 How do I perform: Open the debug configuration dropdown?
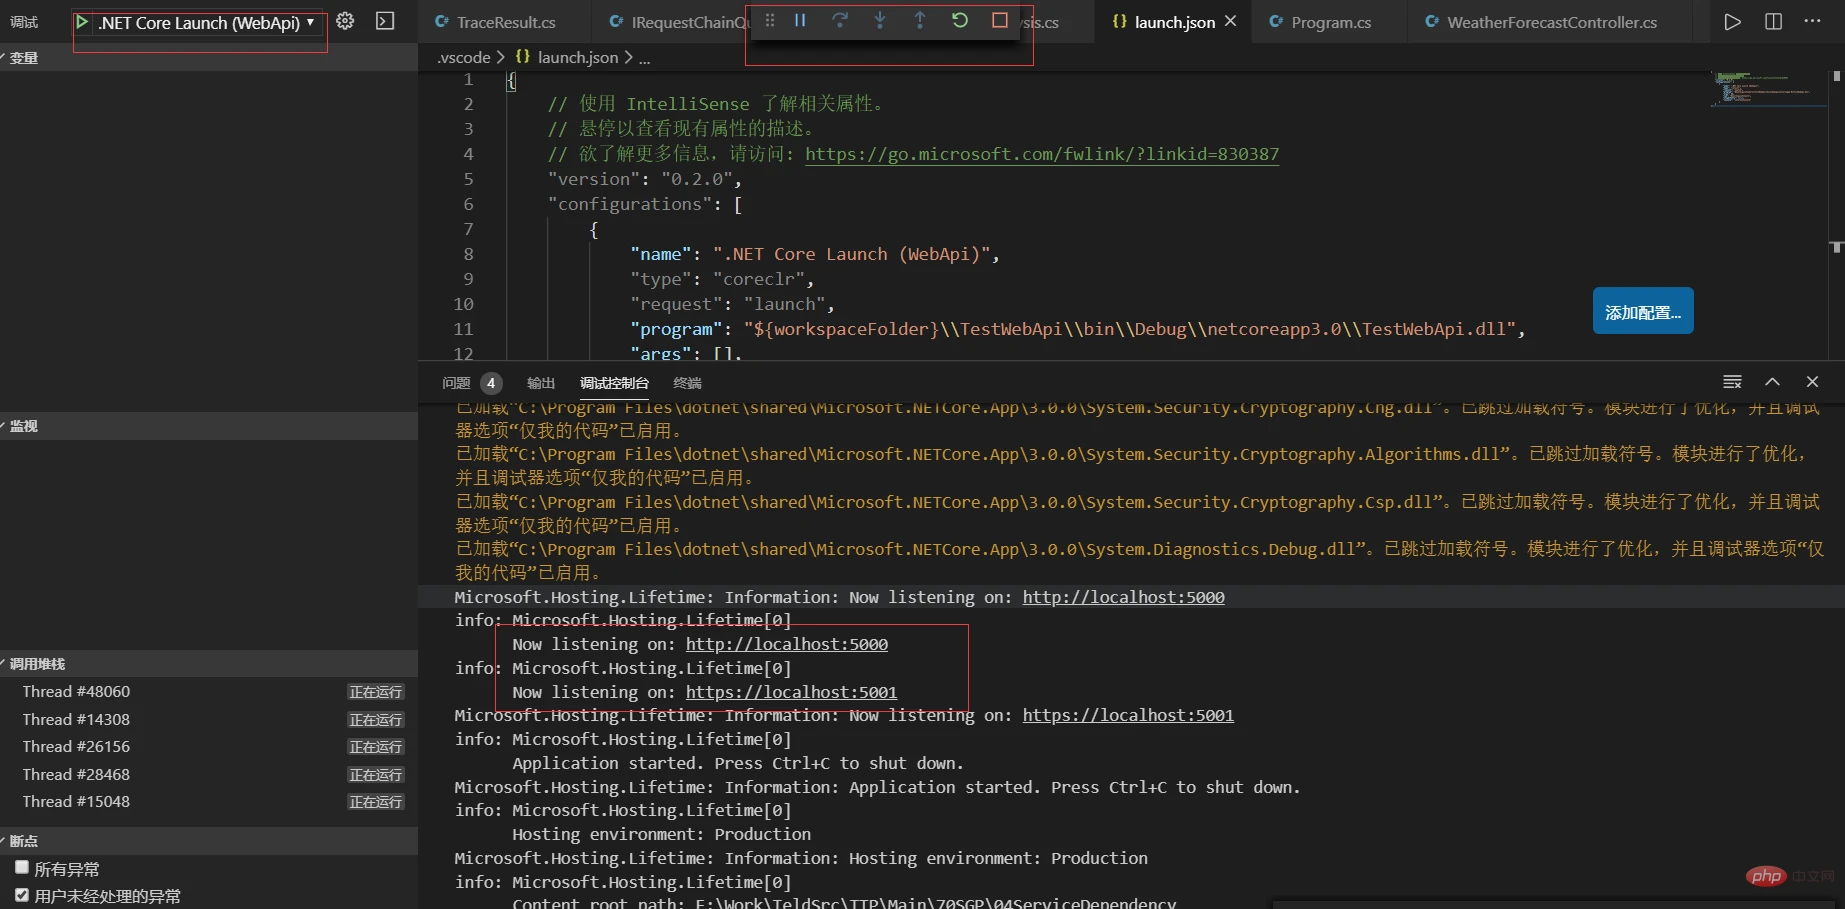tap(208, 22)
